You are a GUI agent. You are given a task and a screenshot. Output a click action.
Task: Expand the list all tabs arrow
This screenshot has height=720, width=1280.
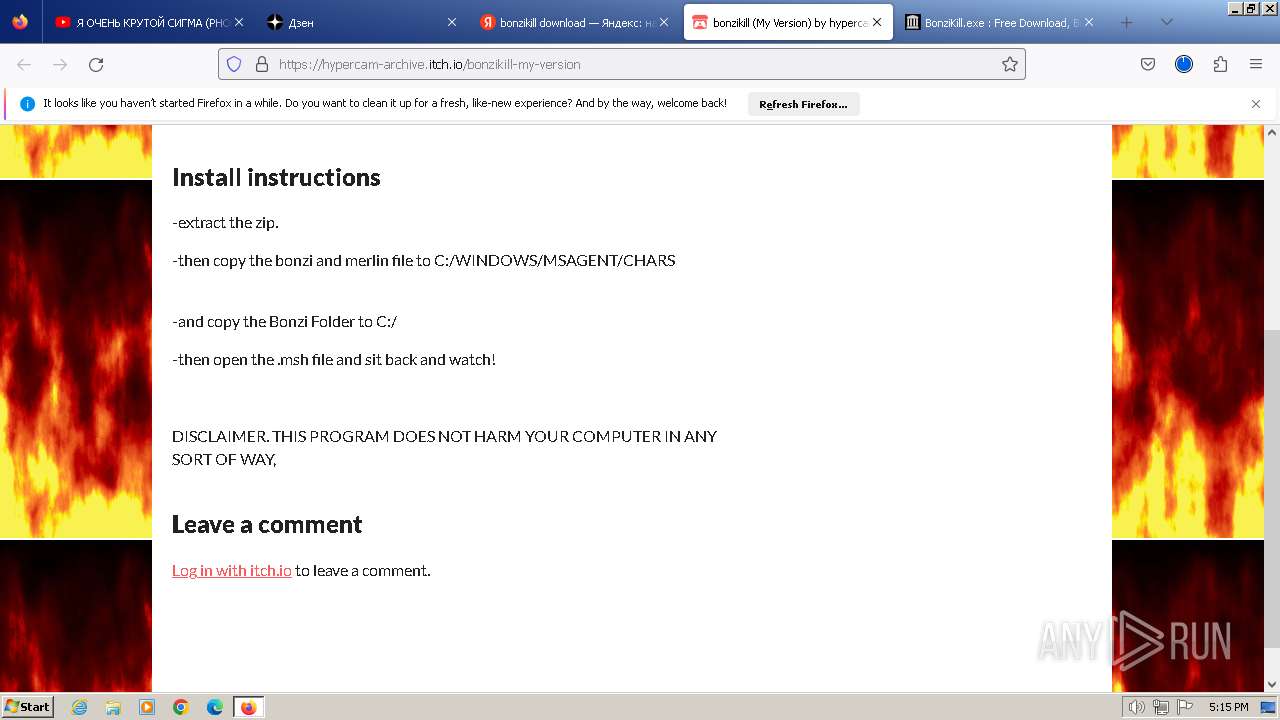[1166, 22]
